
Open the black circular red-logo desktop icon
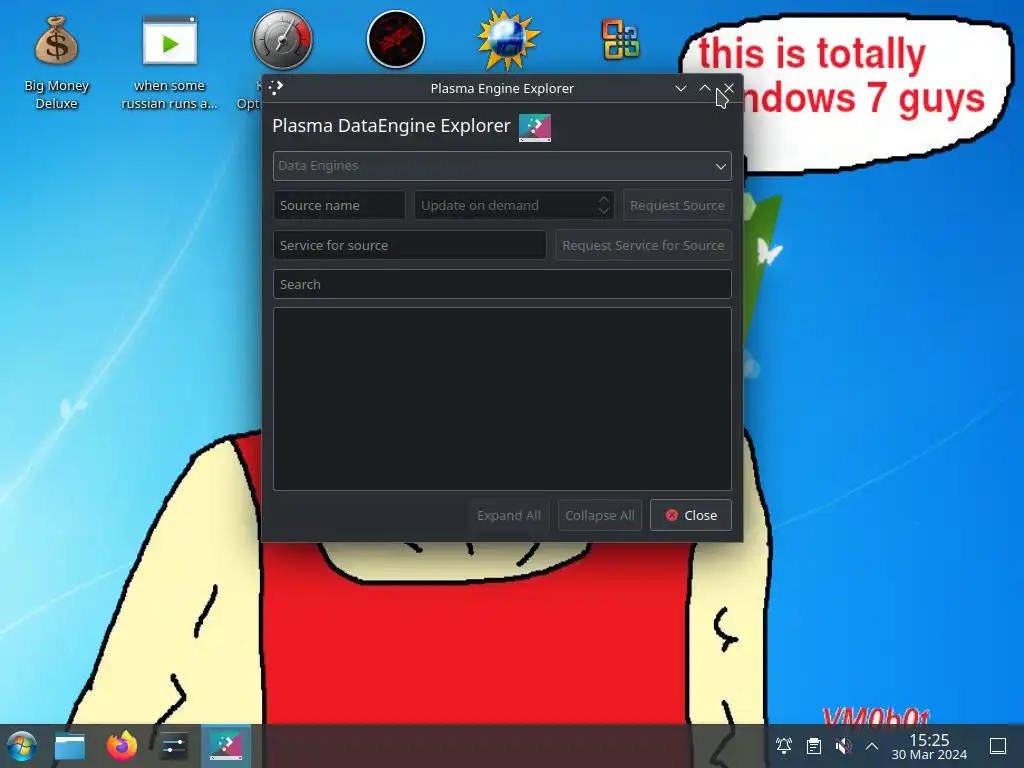click(396, 39)
